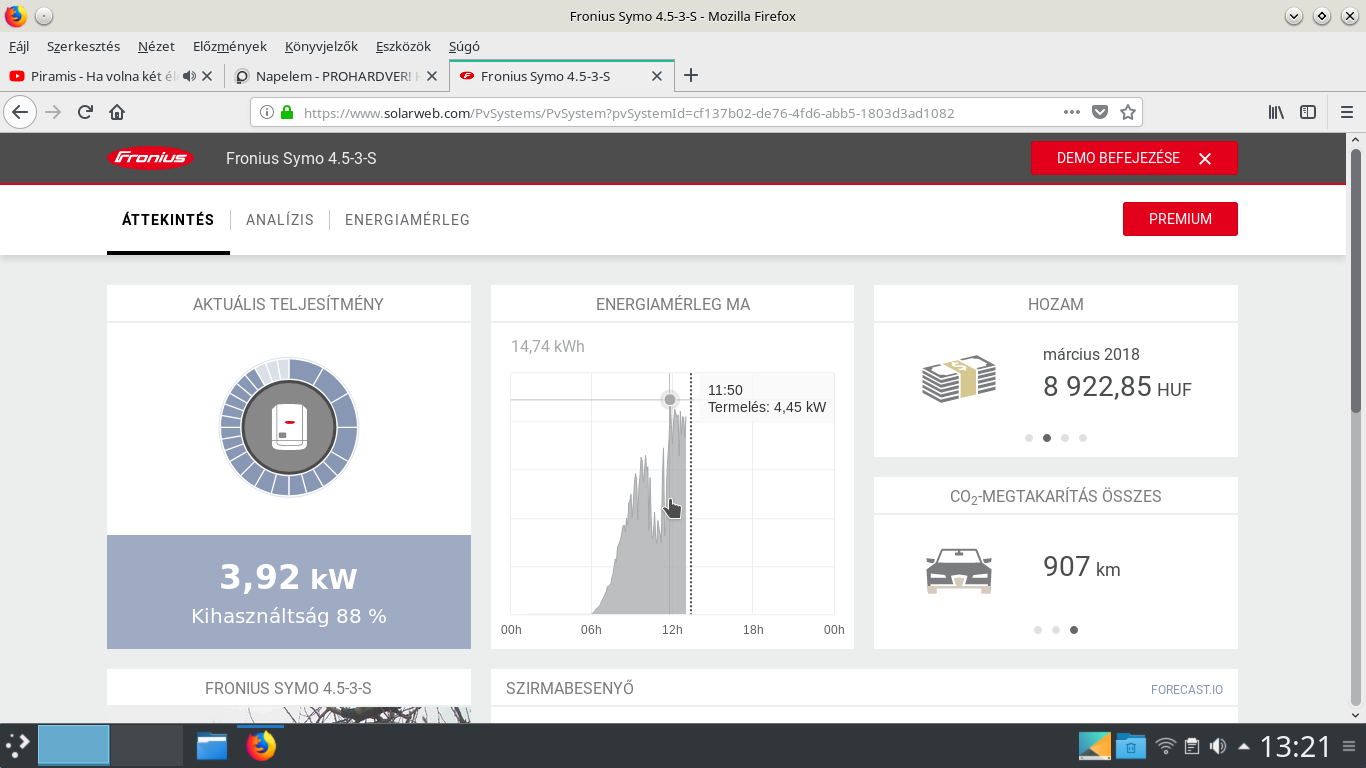Close the Piramis YouTube tab
This screenshot has height=768, width=1366.
207,76
